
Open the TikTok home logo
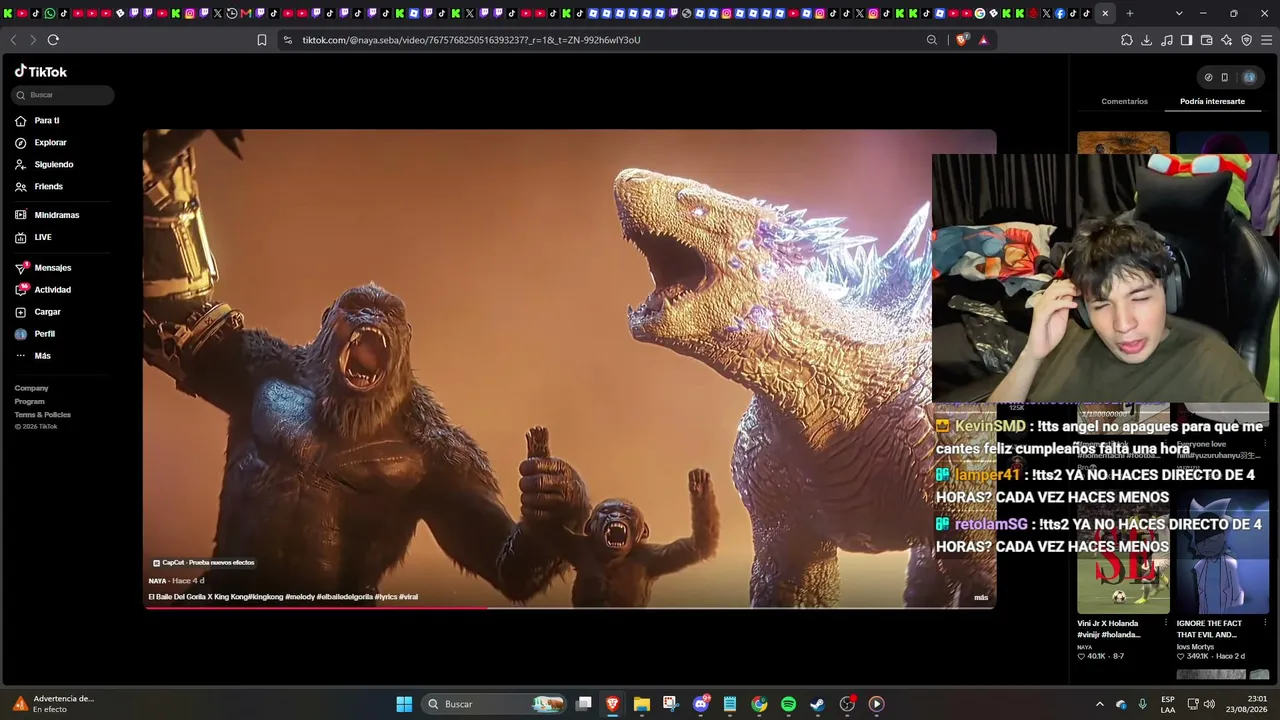coord(41,72)
